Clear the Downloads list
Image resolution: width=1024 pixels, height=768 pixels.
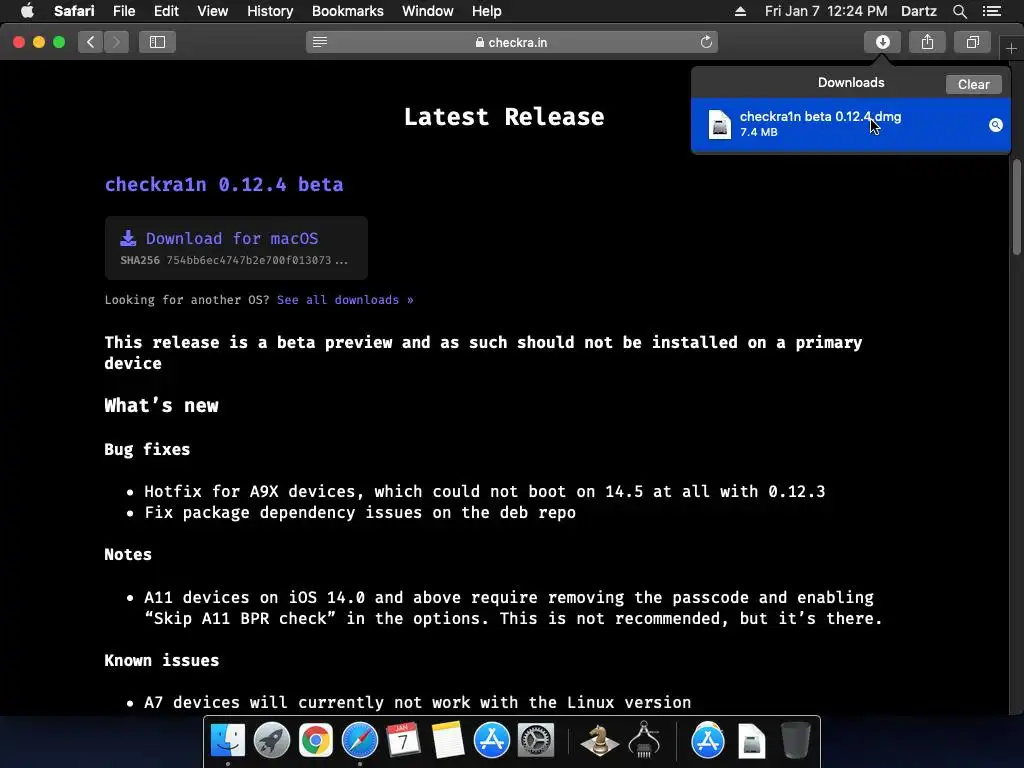[973, 84]
